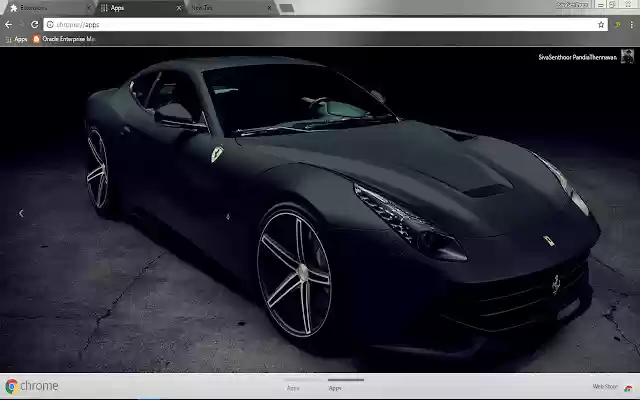
Task: Select the second Apps page indicator
Action: click(x=345, y=384)
